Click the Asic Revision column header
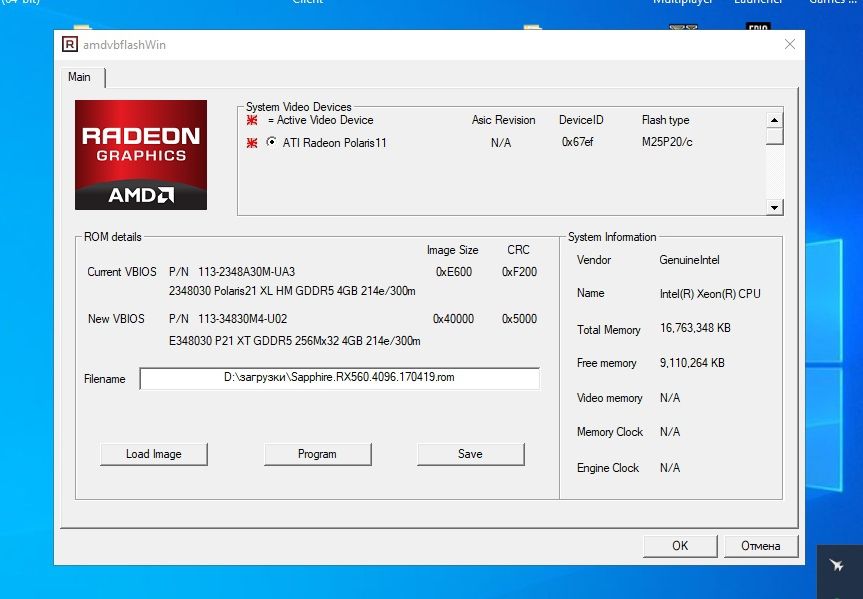This screenshot has width=863, height=599. point(504,120)
